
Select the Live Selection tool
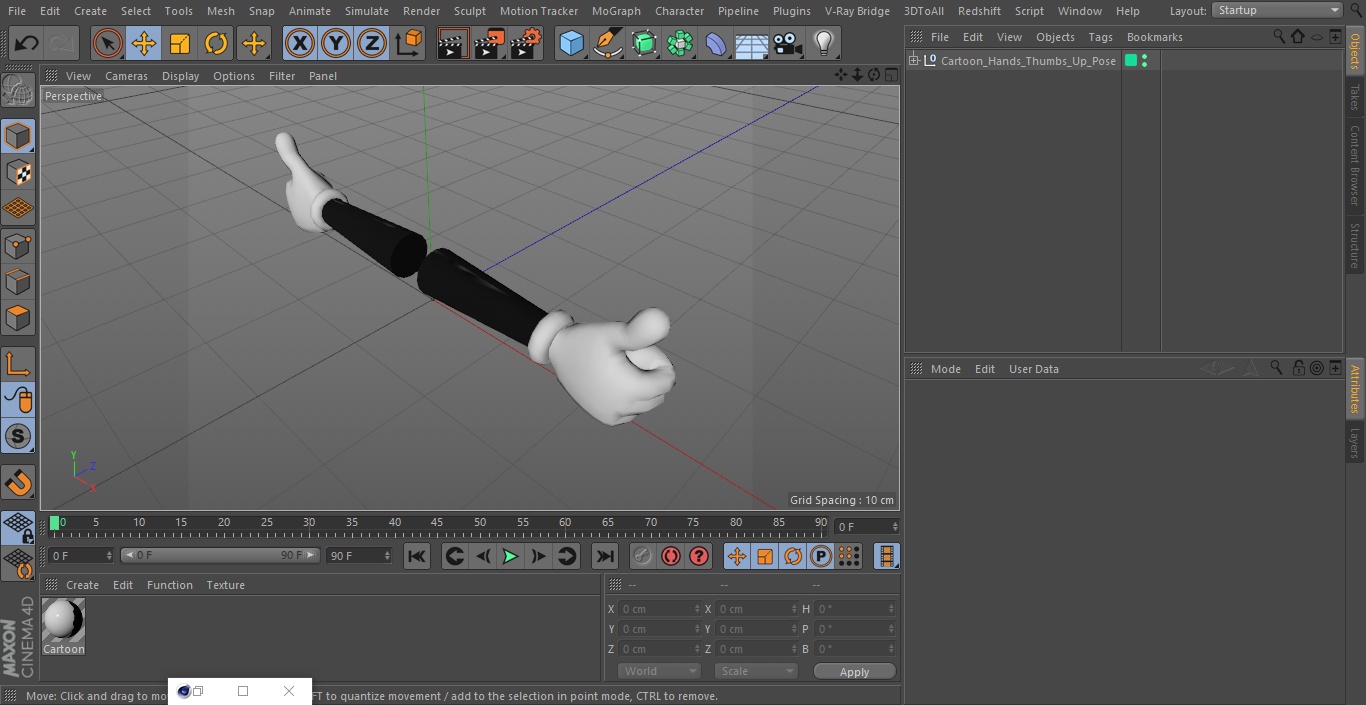107,44
